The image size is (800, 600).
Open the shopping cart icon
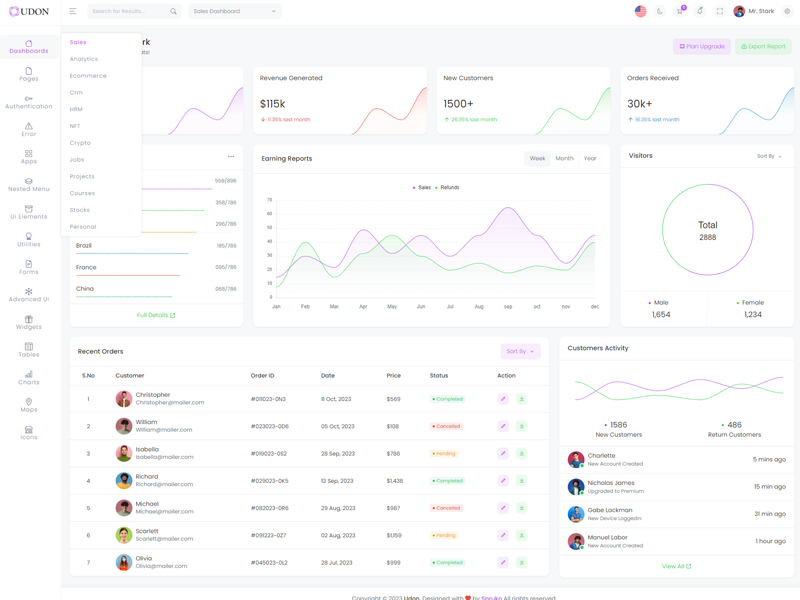click(x=680, y=11)
